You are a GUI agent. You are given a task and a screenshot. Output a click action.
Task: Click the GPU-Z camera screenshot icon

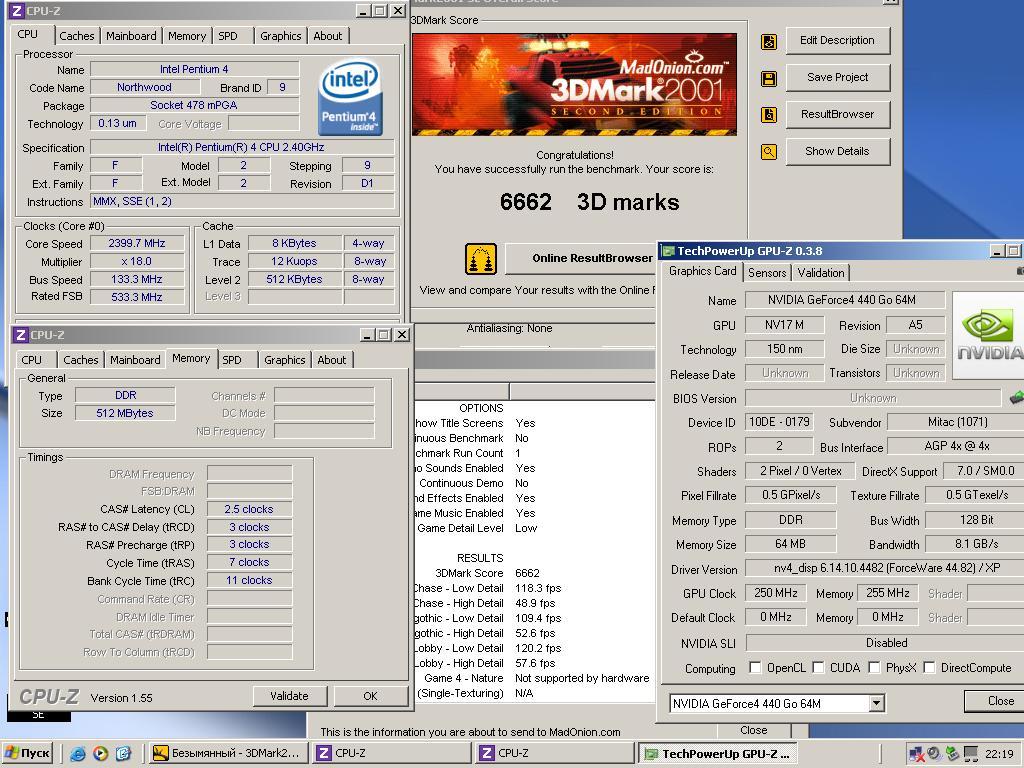(x=1020, y=270)
